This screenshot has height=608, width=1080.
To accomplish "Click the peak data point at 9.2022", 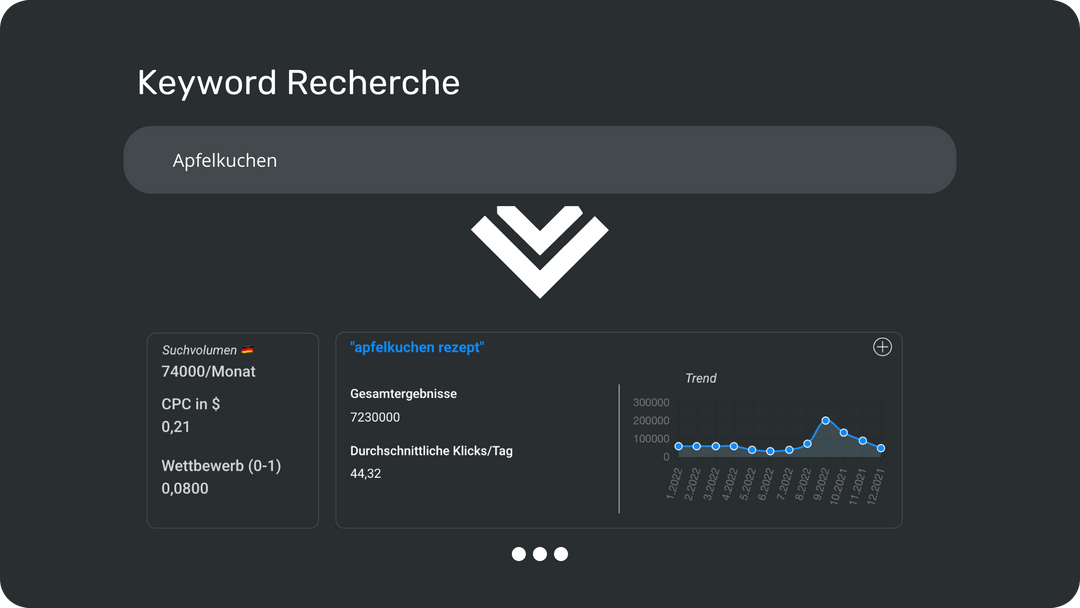I will click(x=825, y=420).
